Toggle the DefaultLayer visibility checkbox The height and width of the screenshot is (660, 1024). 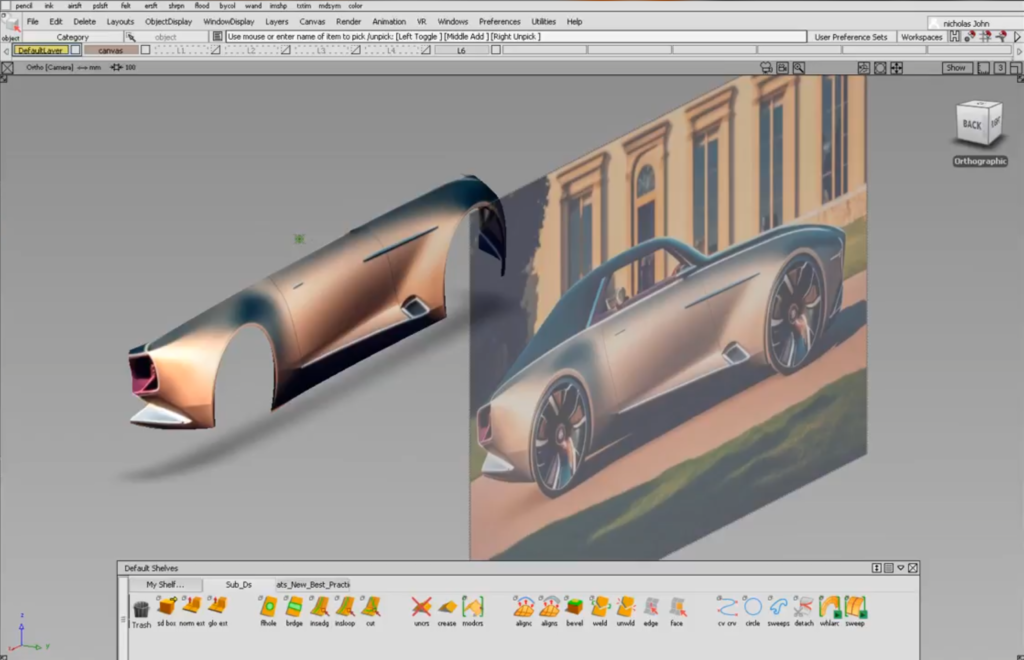pyautogui.click(x=76, y=50)
